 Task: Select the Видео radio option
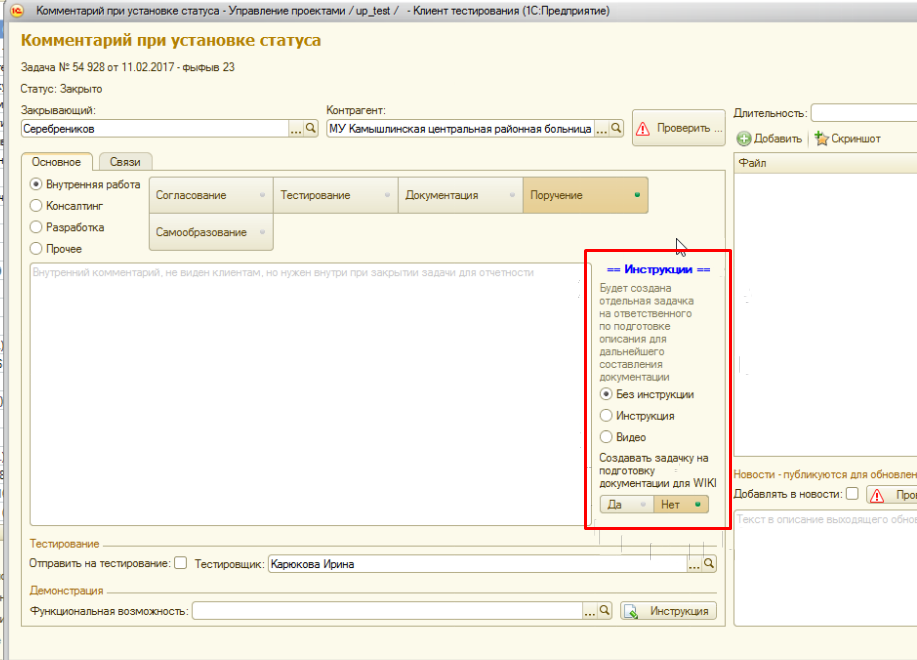coord(605,437)
